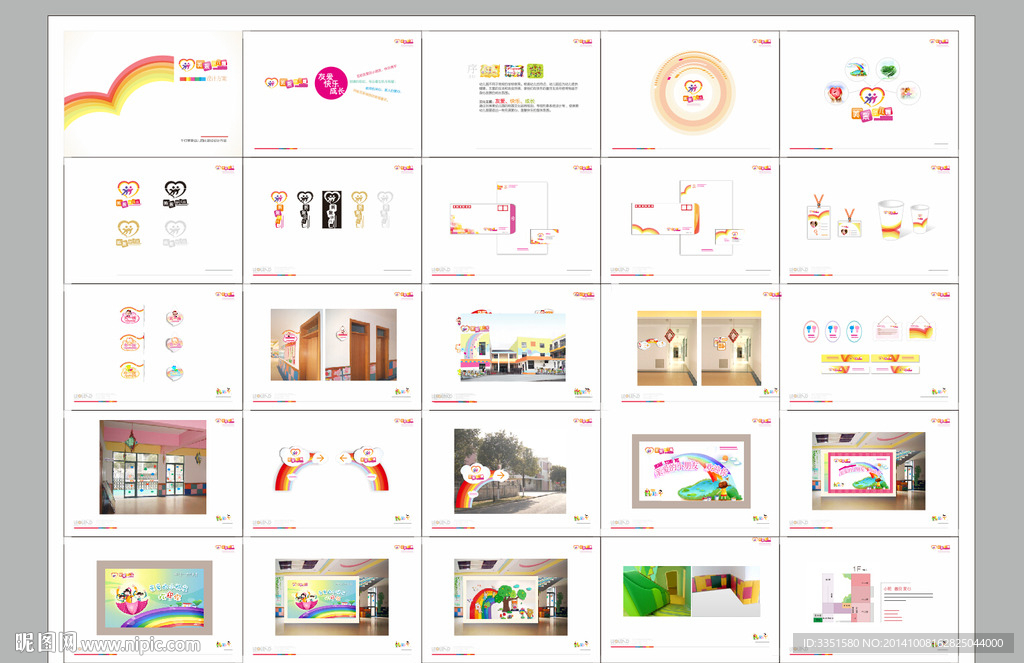Open the preface text page
The height and width of the screenshot is (663, 1024).
[x=511, y=93]
